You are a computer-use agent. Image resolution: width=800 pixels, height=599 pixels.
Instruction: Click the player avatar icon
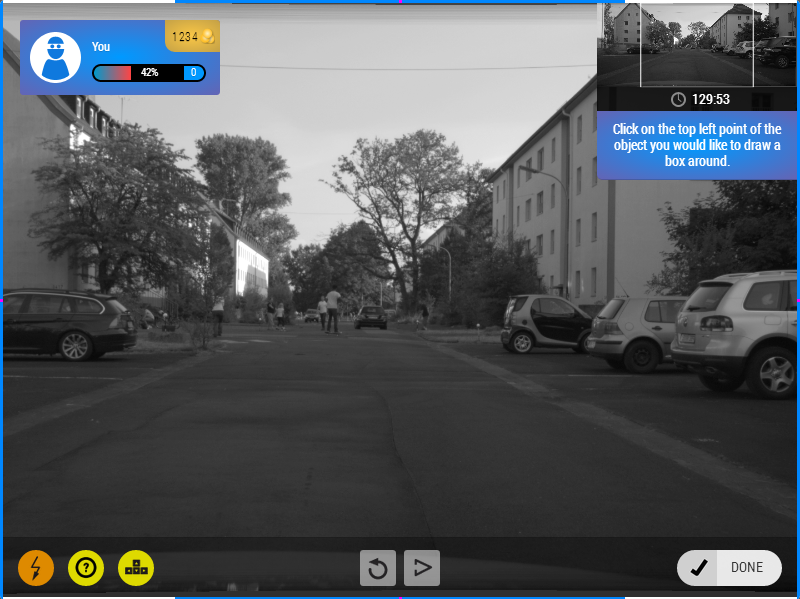pos(55,57)
